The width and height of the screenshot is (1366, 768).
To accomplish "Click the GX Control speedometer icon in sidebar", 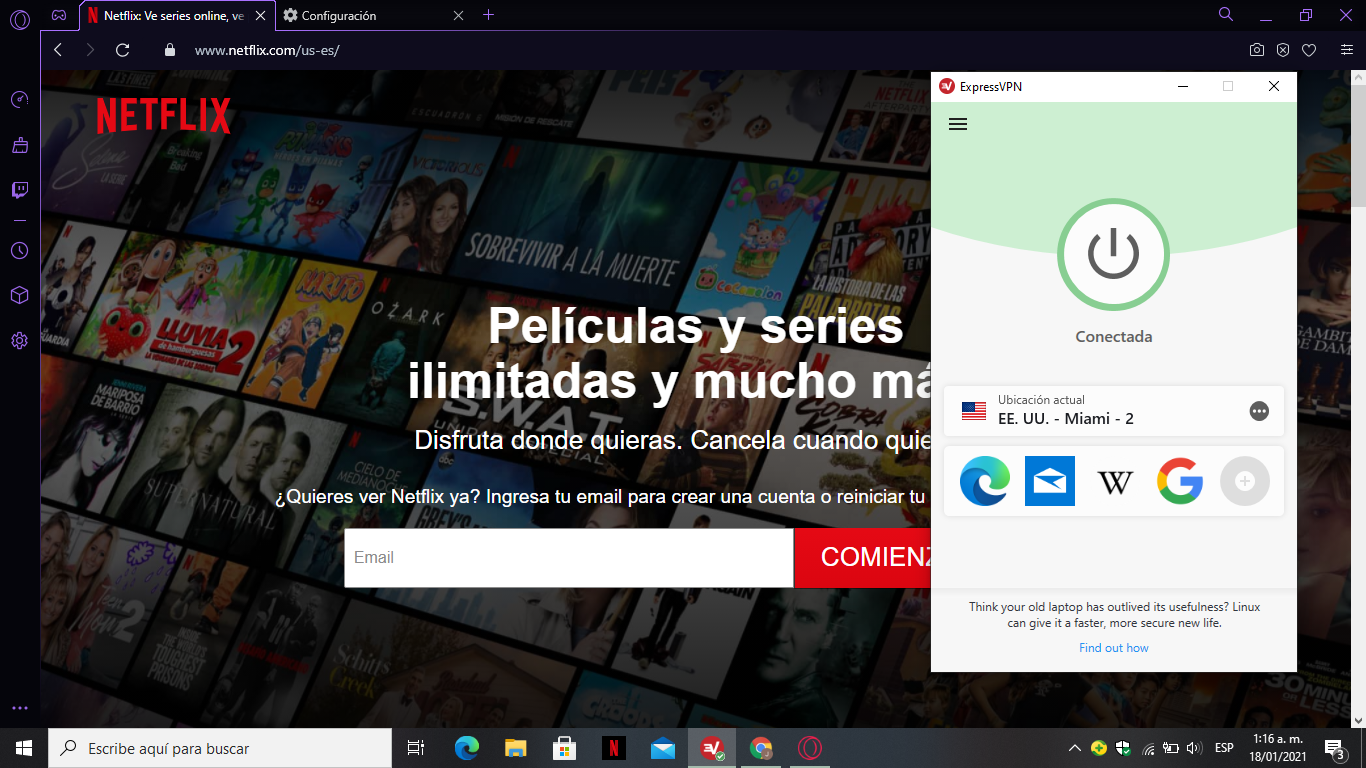I will point(19,99).
